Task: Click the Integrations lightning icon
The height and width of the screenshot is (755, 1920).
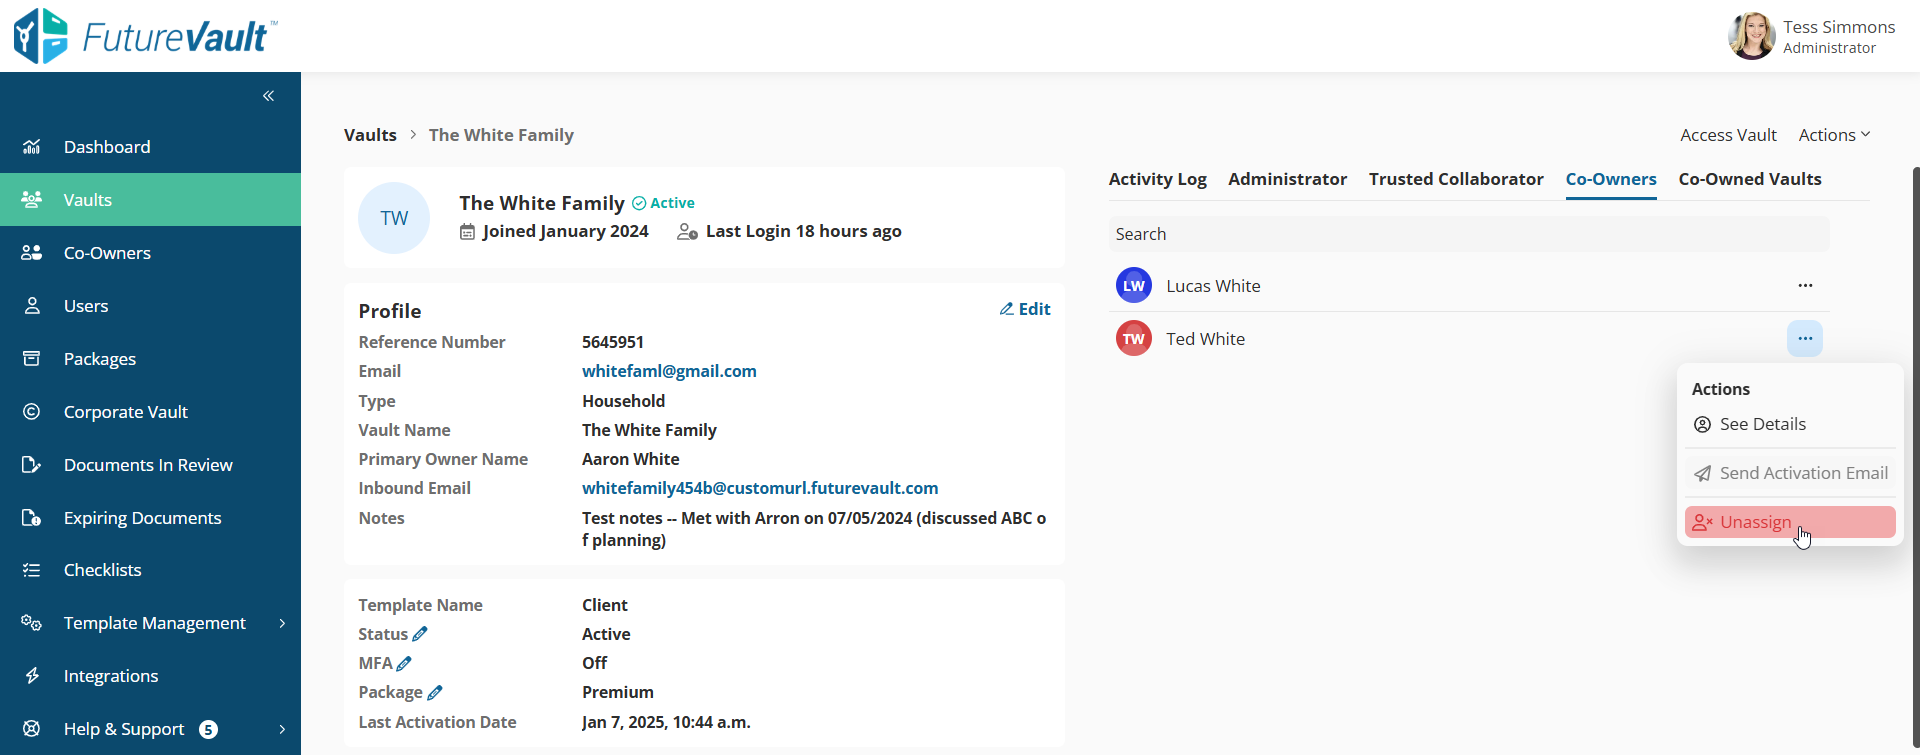Action: coord(32,676)
